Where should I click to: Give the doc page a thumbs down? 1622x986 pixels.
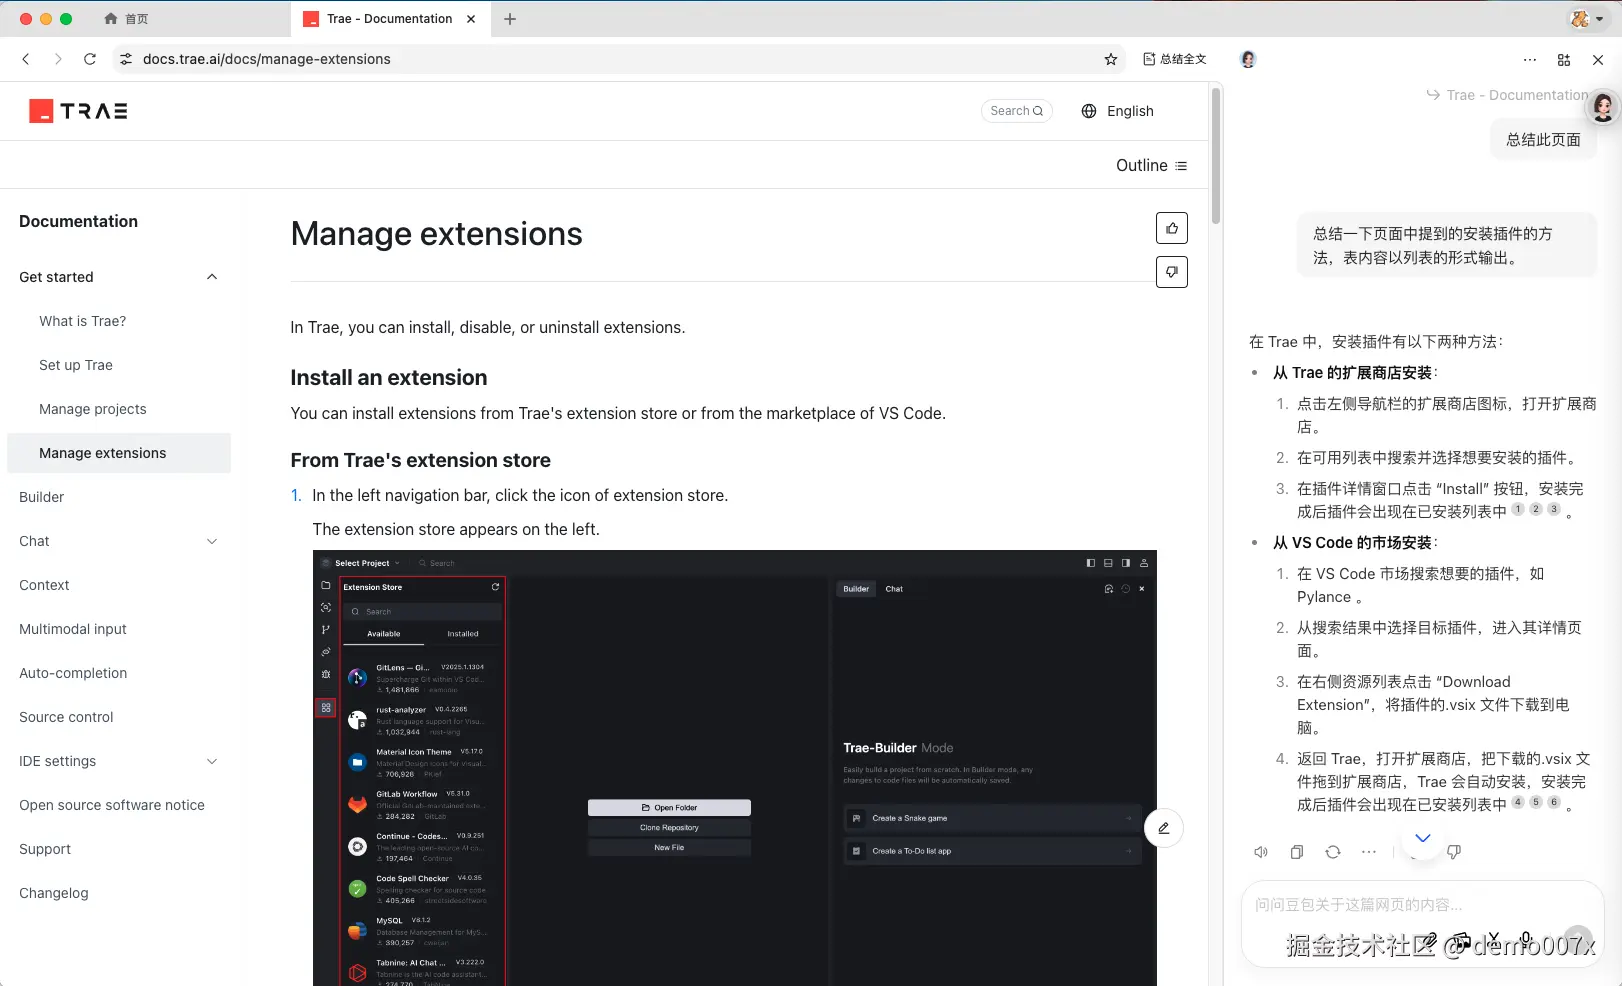click(x=1172, y=272)
